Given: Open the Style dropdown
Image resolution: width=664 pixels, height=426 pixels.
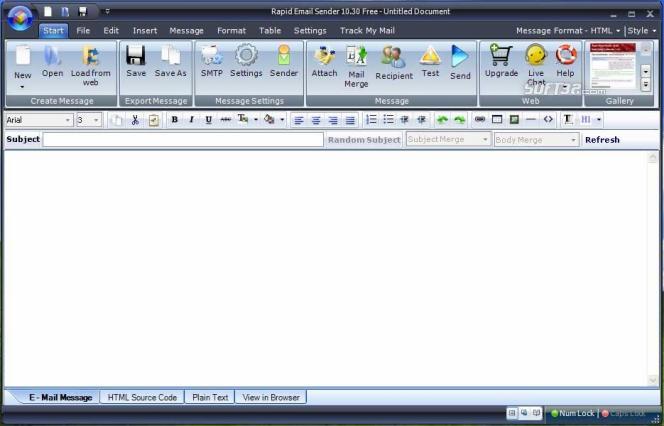Looking at the screenshot, I should click(642, 30).
